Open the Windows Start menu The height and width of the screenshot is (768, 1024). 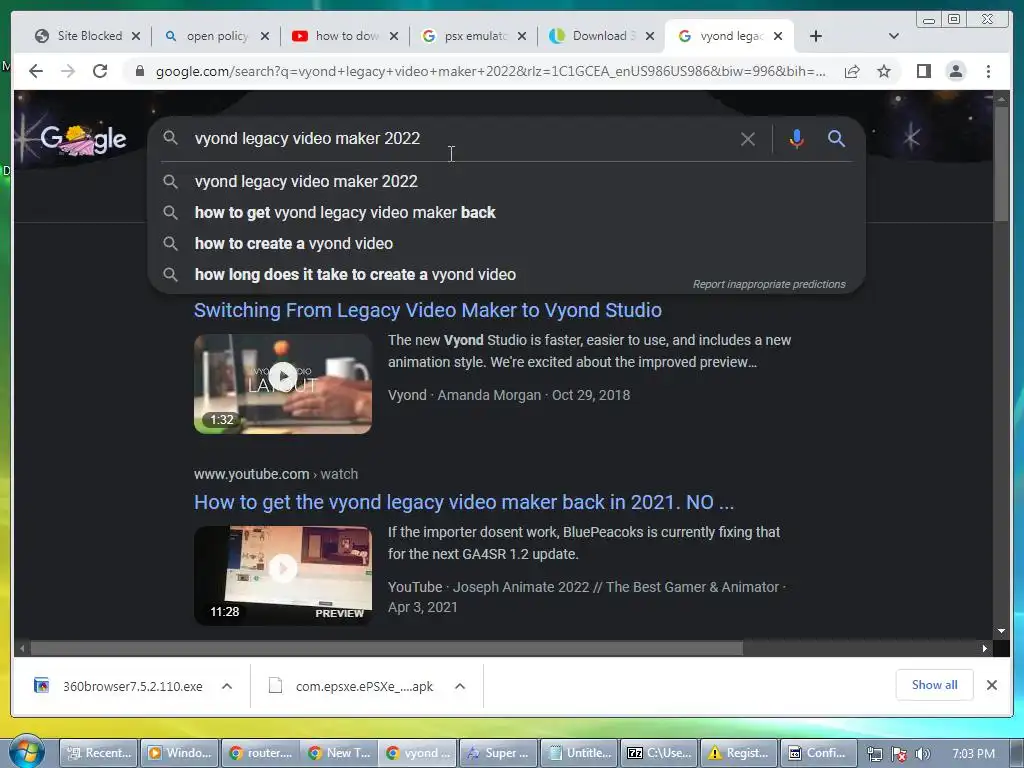point(26,752)
